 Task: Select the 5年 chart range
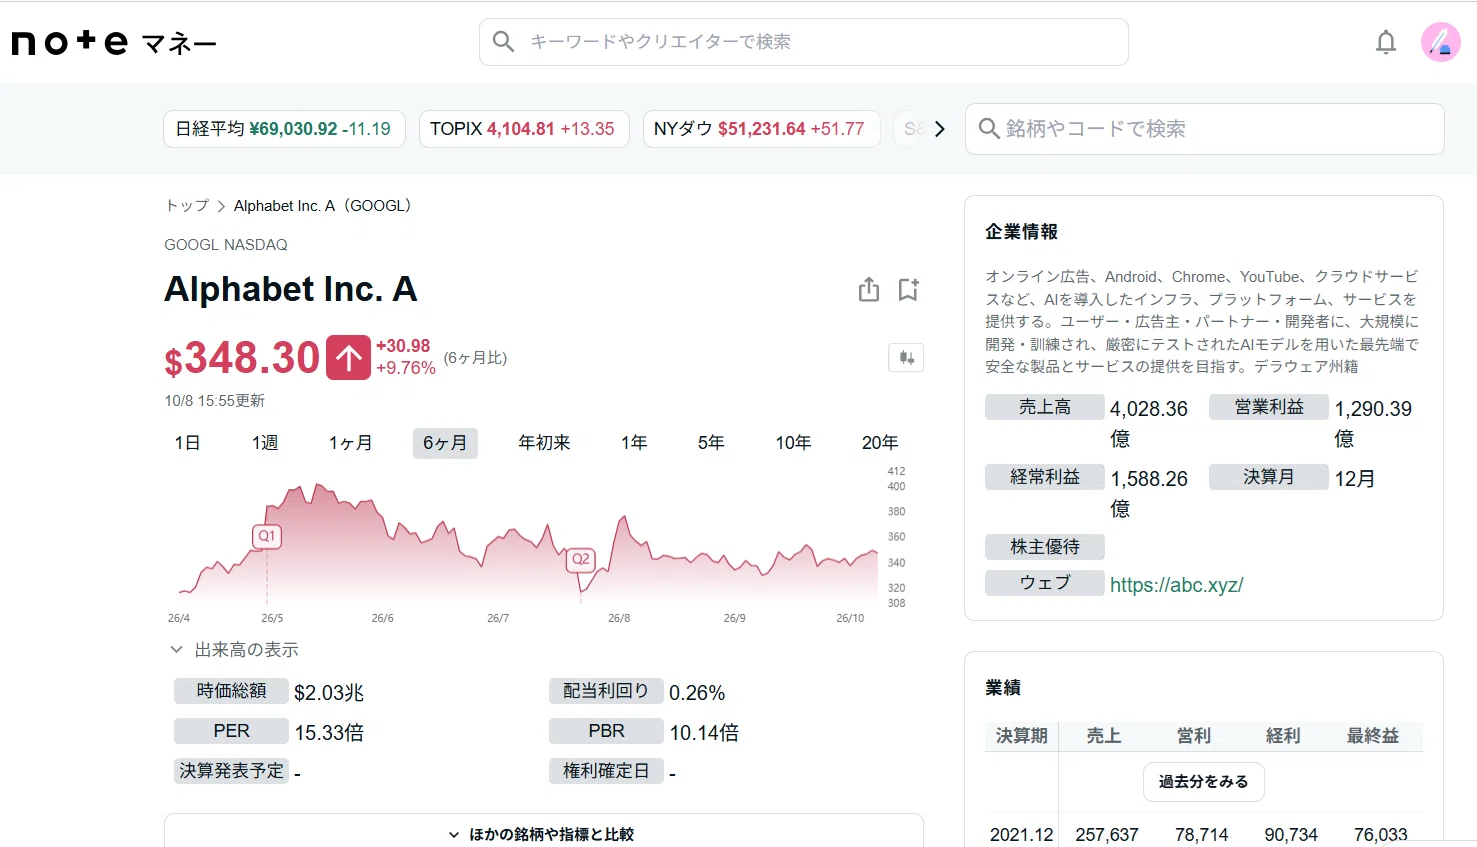click(711, 443)
